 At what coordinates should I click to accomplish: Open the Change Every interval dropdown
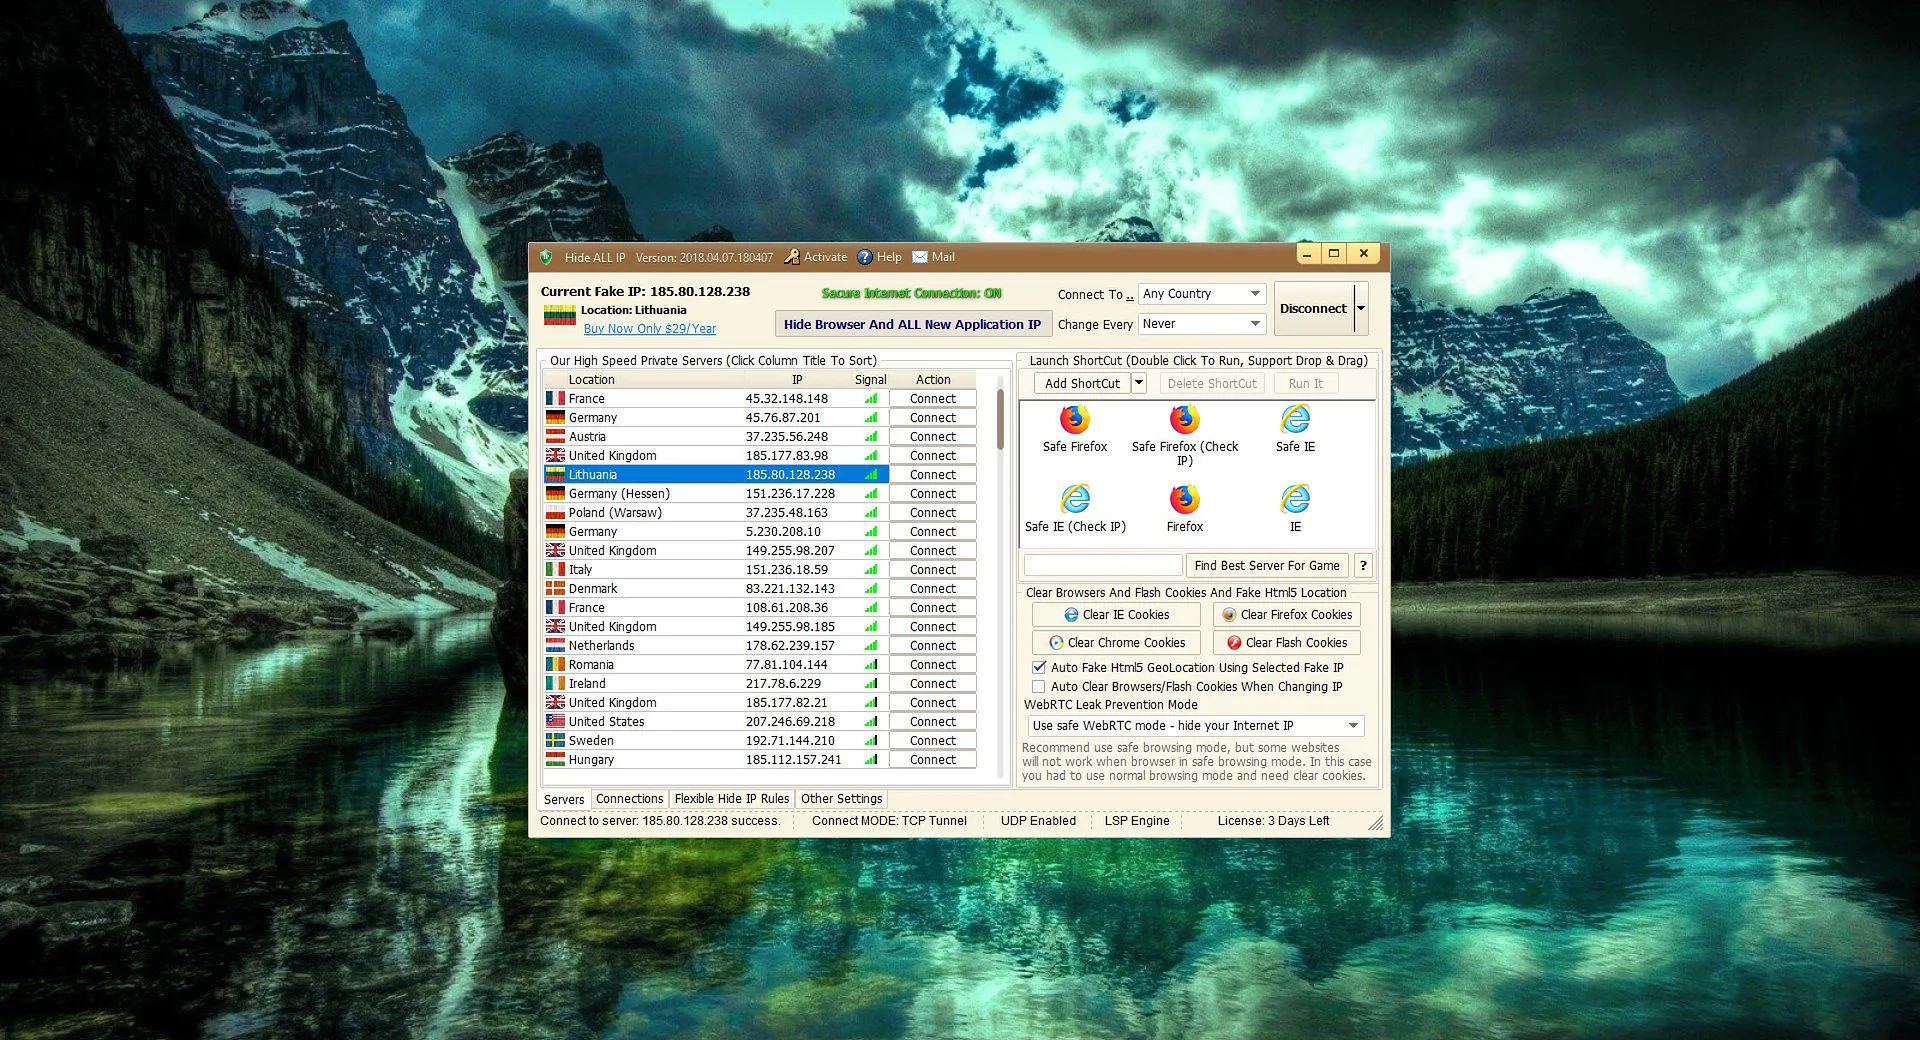[1202, 324]
